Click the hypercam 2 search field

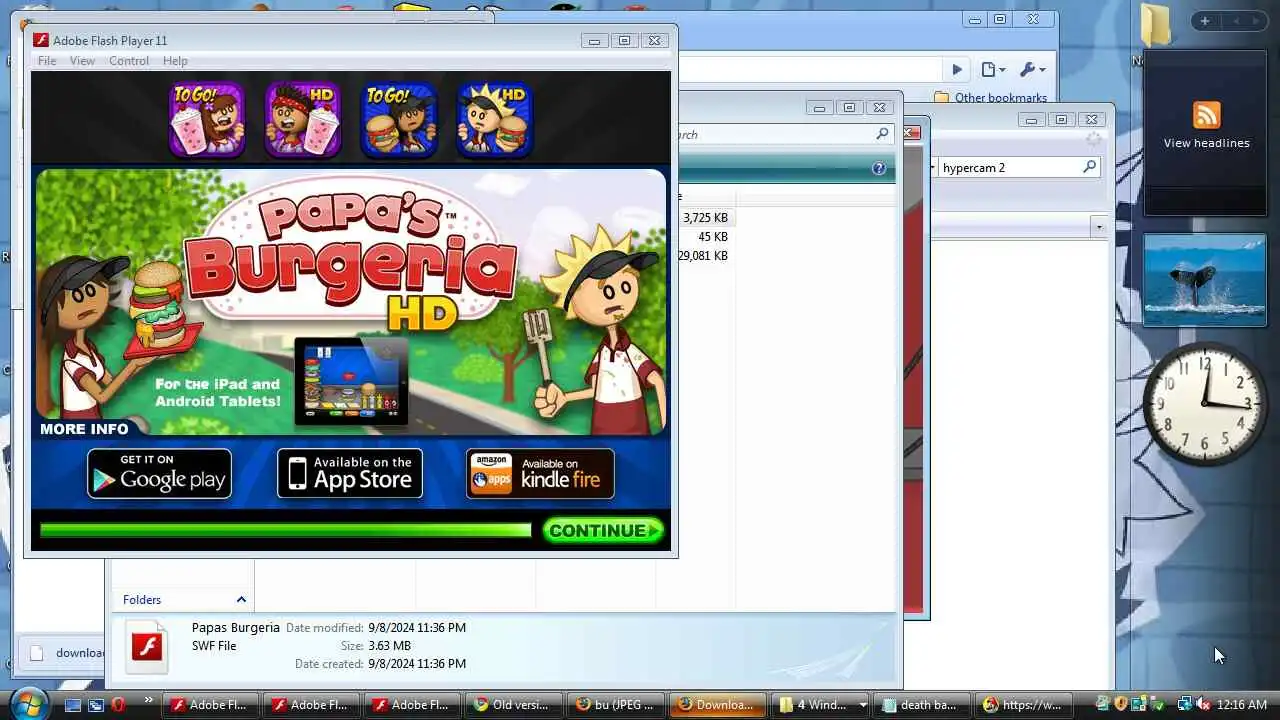[1008, 167]
